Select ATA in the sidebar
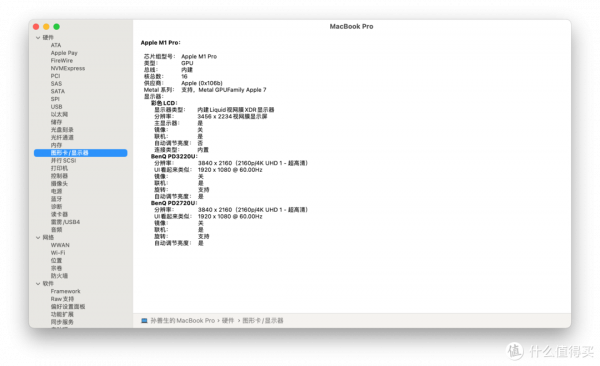The width and height of the screenshot is (600, 366). 56,45
